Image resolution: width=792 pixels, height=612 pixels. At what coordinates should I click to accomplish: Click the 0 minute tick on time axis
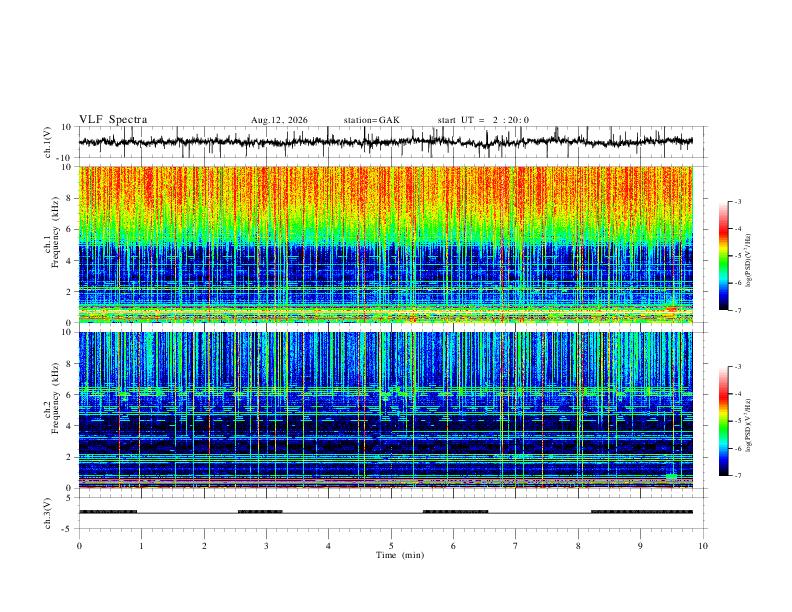tap(79, 546)
